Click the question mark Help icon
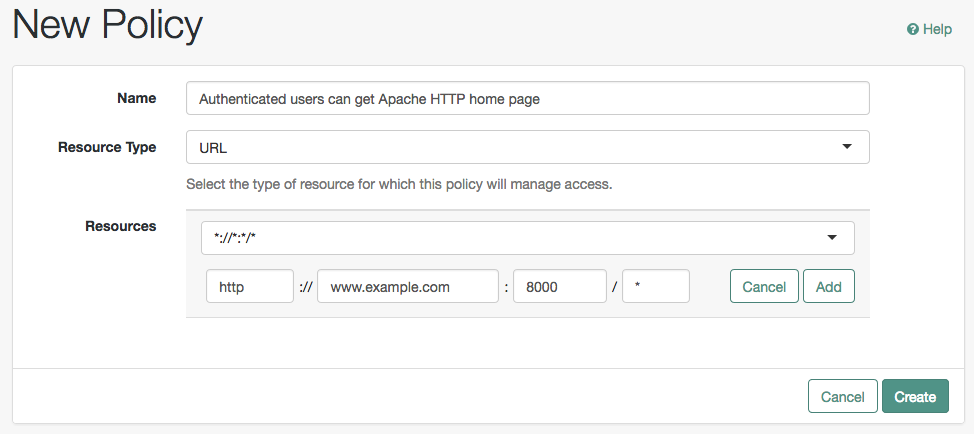This screenshot has width=974, height=434. (x=913, y=29)
